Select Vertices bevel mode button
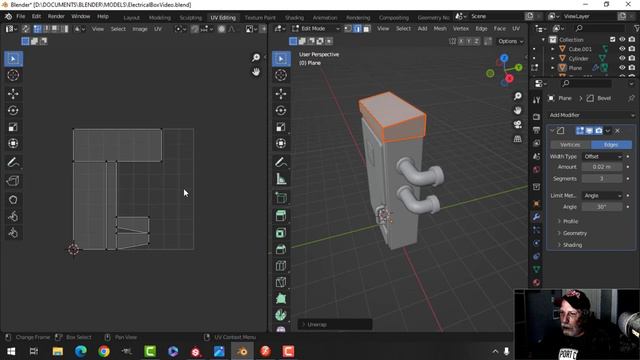This screenshot has width=640, height=360. pyautogui.click(x=570, y=144)
